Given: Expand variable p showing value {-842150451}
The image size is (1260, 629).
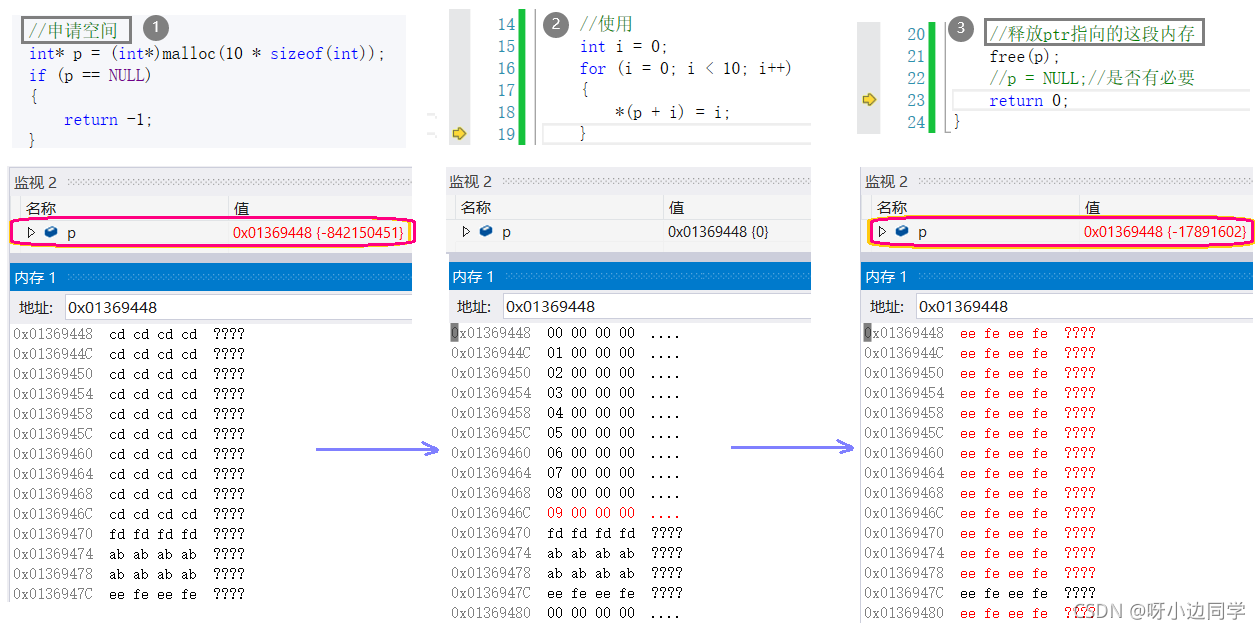Looking at the screenshot, I should [x=32, y=232].
